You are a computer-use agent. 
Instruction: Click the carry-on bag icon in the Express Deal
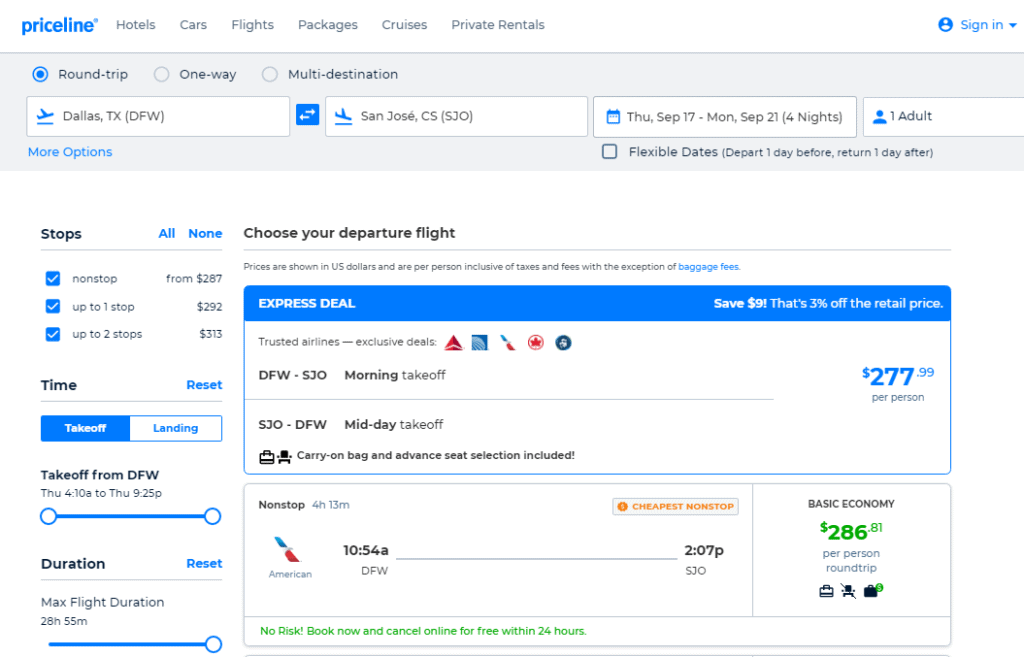[265, 456]
